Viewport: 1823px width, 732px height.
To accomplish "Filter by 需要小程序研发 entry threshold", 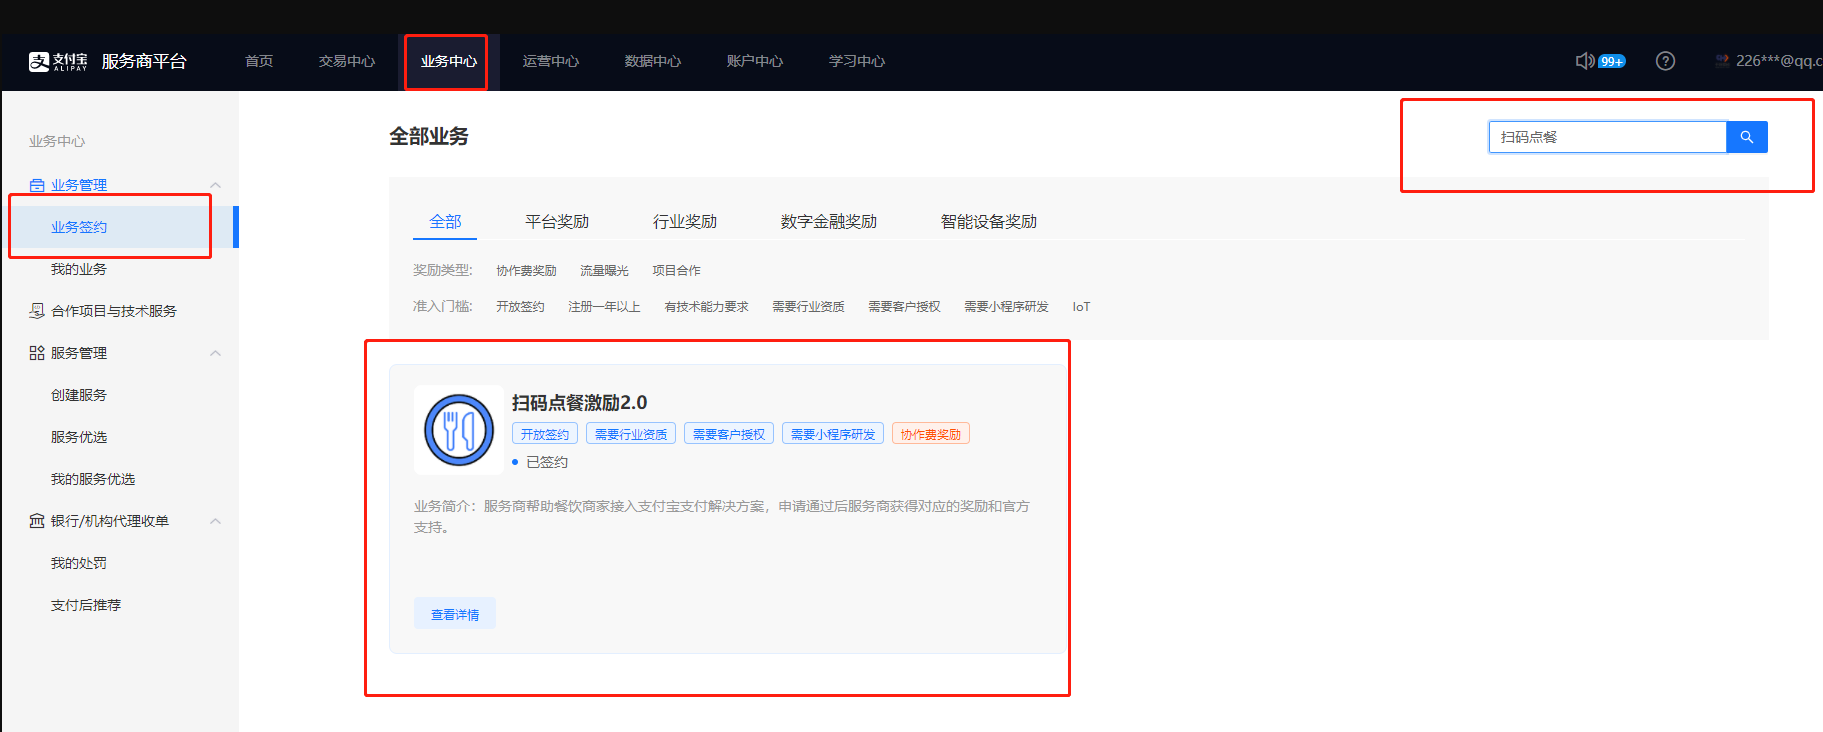I will 1006,307.
